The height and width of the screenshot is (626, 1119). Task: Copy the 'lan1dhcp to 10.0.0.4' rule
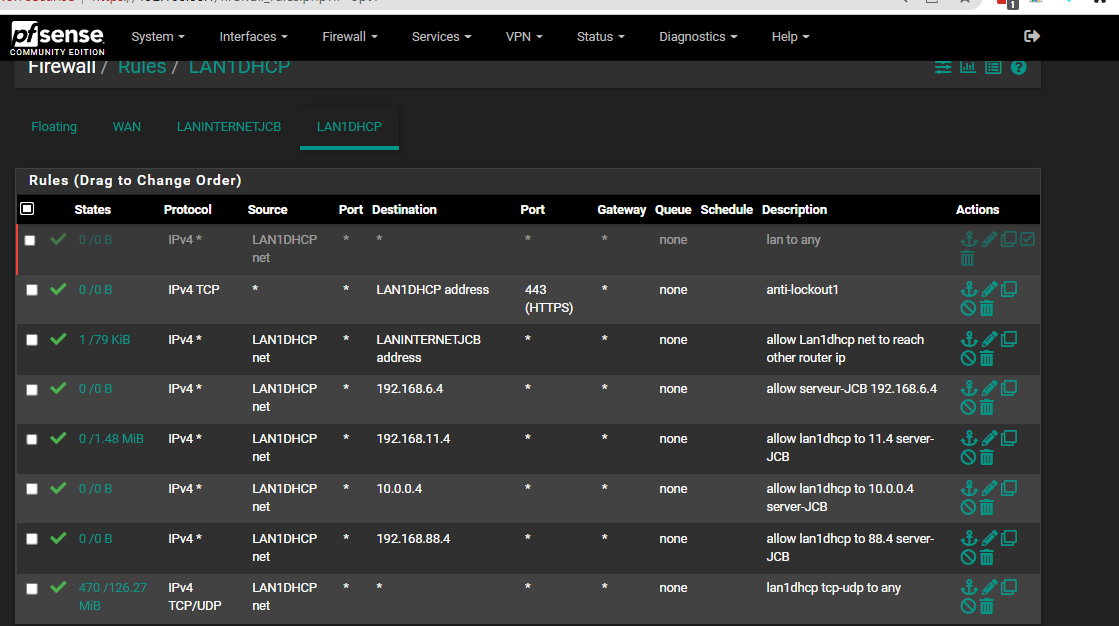(1008, 488)
